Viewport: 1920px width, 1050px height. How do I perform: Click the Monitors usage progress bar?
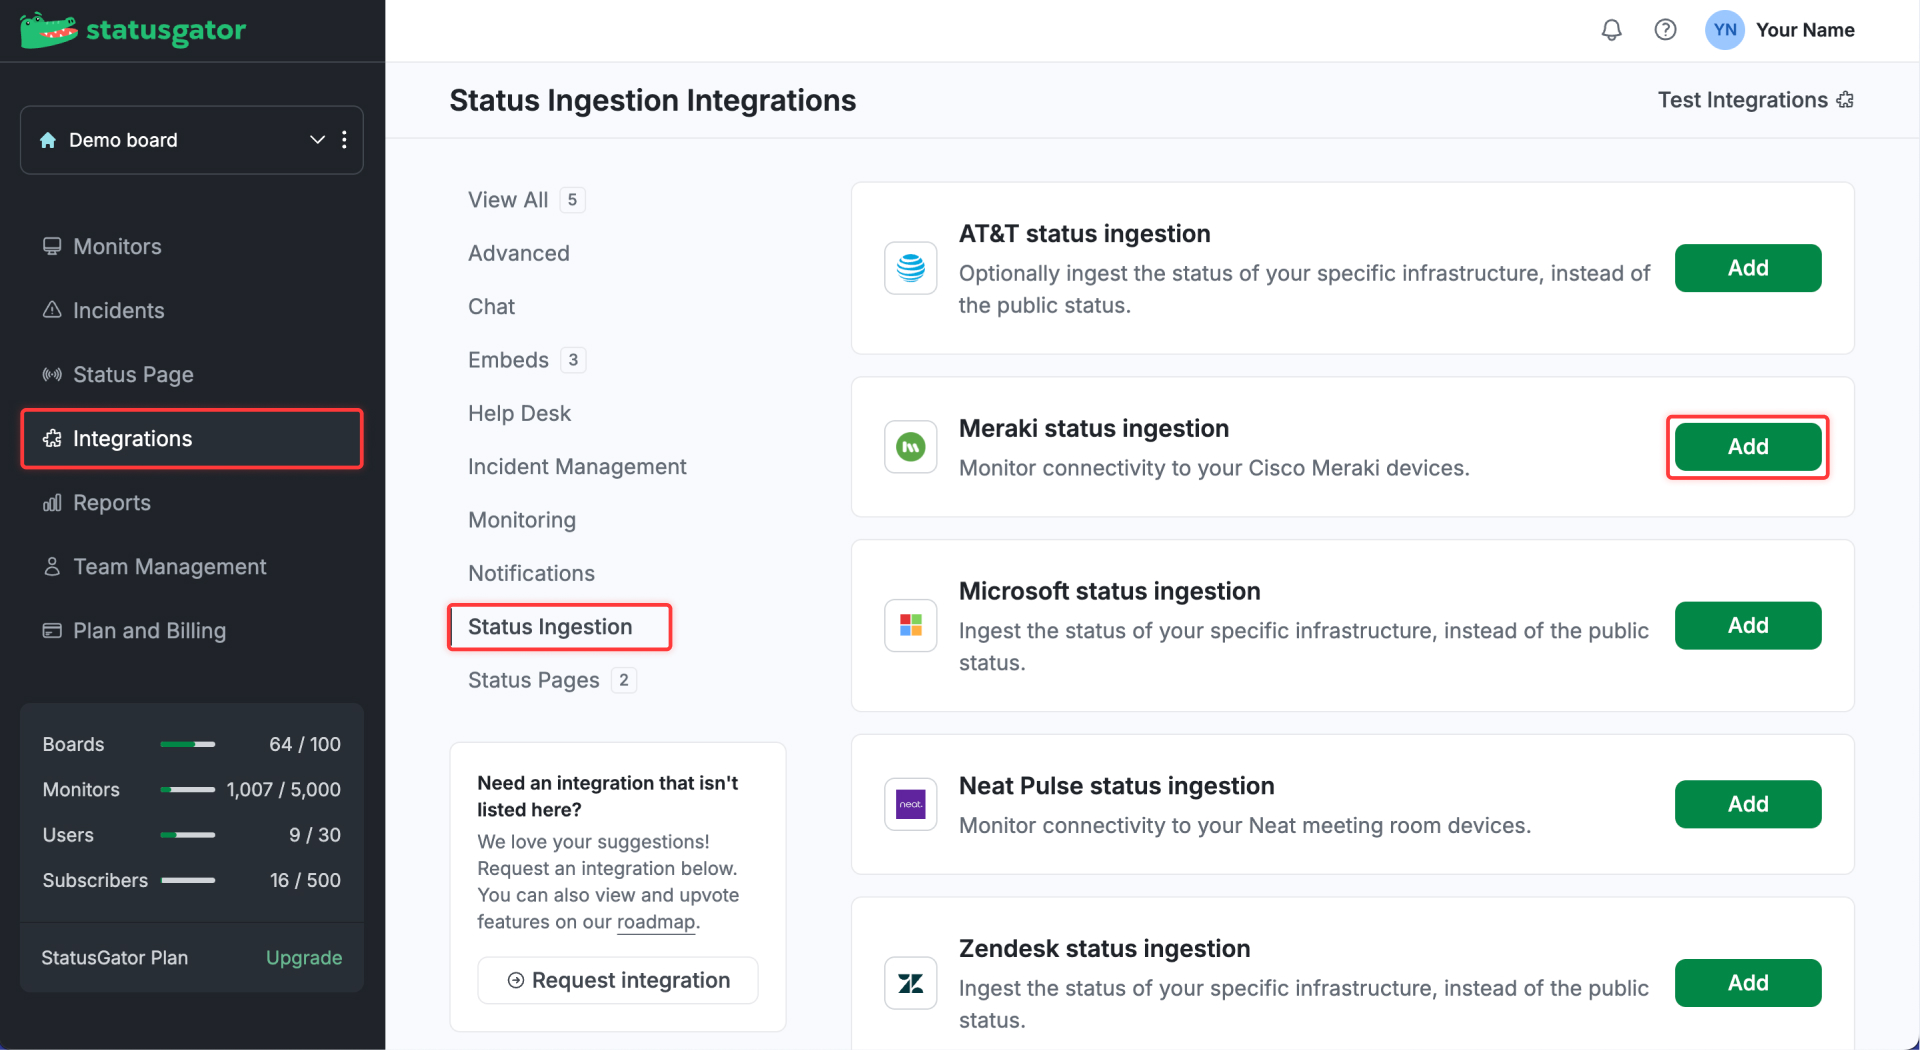point(188,790)
